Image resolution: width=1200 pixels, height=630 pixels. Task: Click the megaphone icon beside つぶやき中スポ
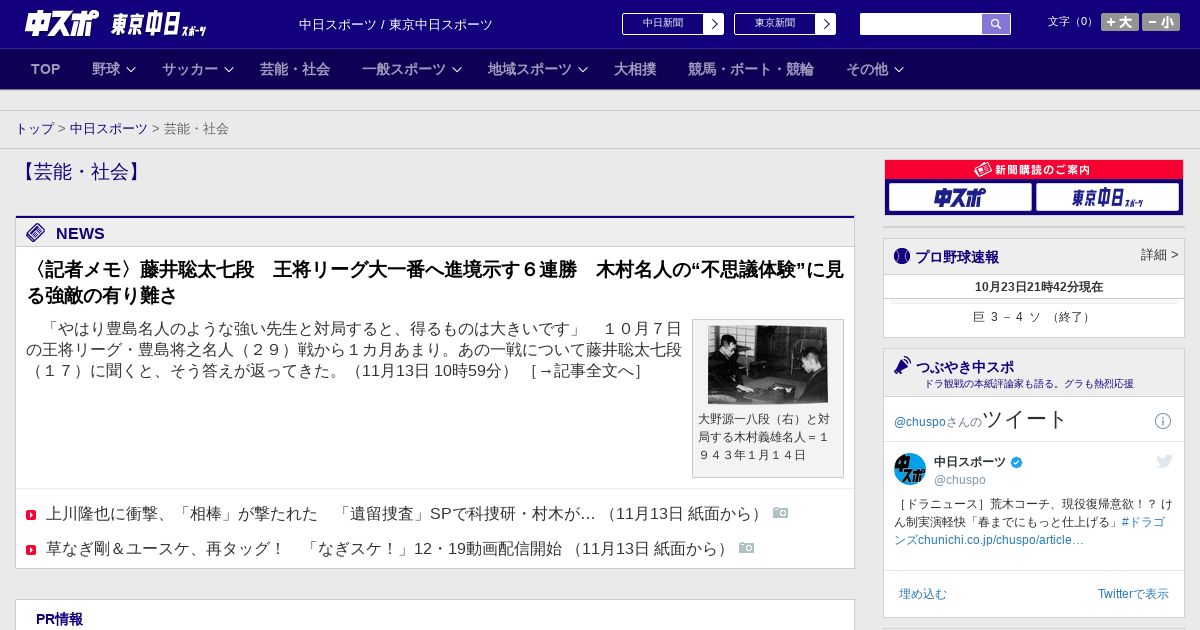[x=902, y=365]
